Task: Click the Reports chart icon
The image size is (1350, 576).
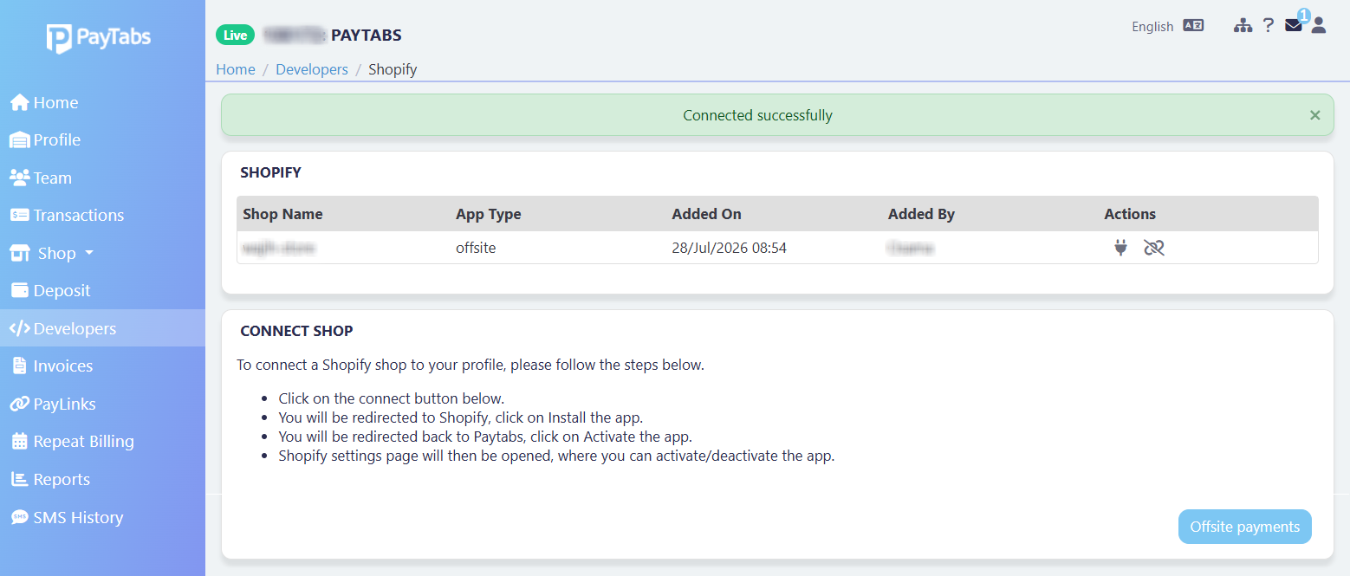Action: click(19, 479)
